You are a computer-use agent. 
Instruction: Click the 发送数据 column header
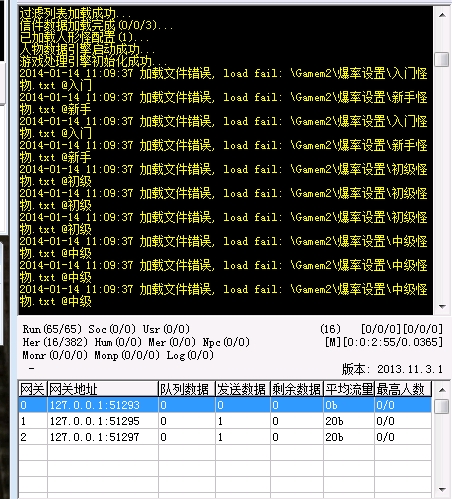click(243, 389)
